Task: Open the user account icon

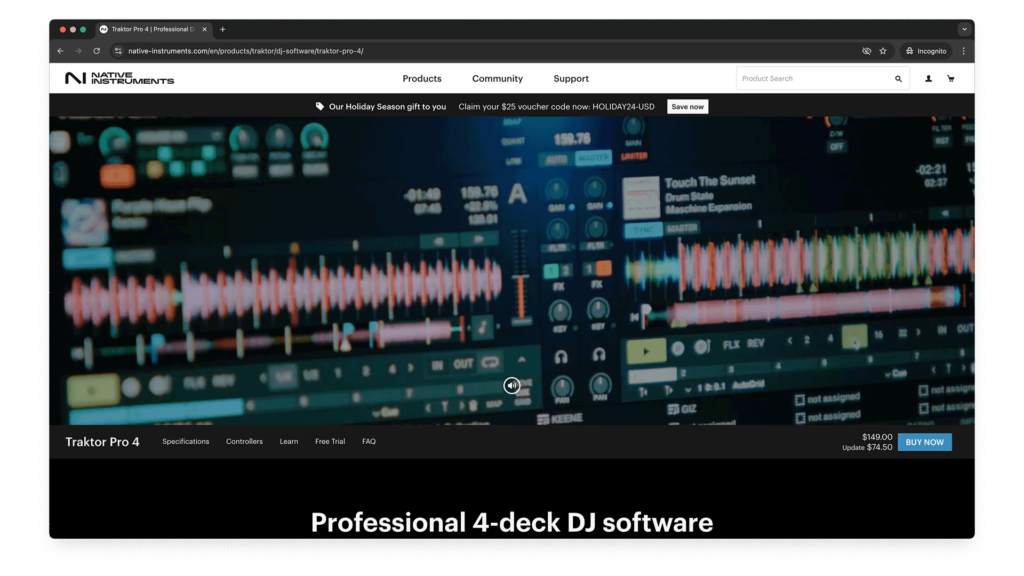Action: (928, 78)
